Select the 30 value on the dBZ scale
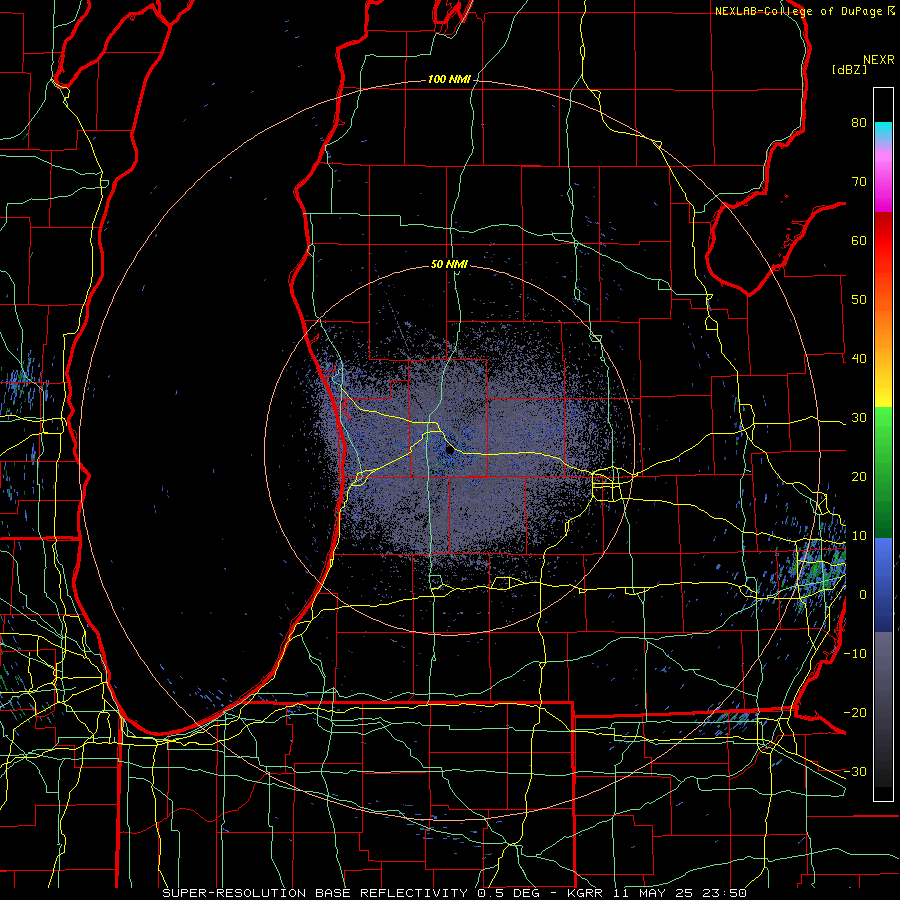This screenshot has width=900, height=900. 859,417
